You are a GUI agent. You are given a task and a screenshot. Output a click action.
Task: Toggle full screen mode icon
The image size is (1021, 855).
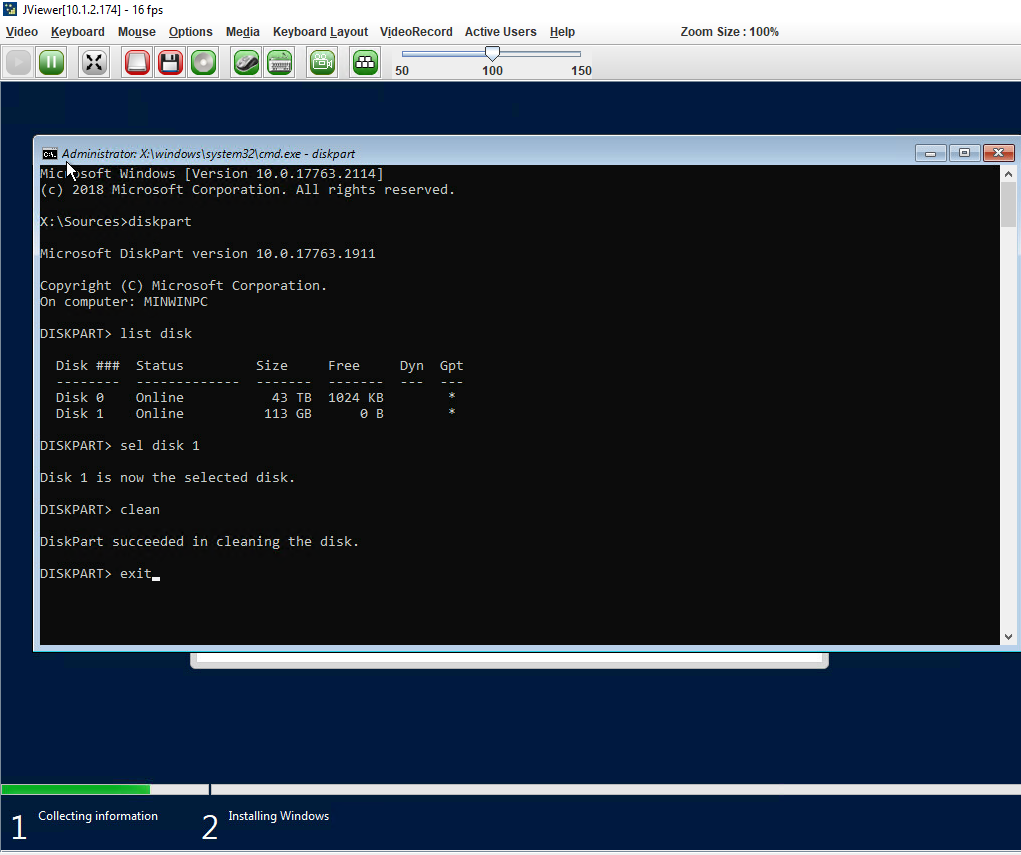point(94,63)
